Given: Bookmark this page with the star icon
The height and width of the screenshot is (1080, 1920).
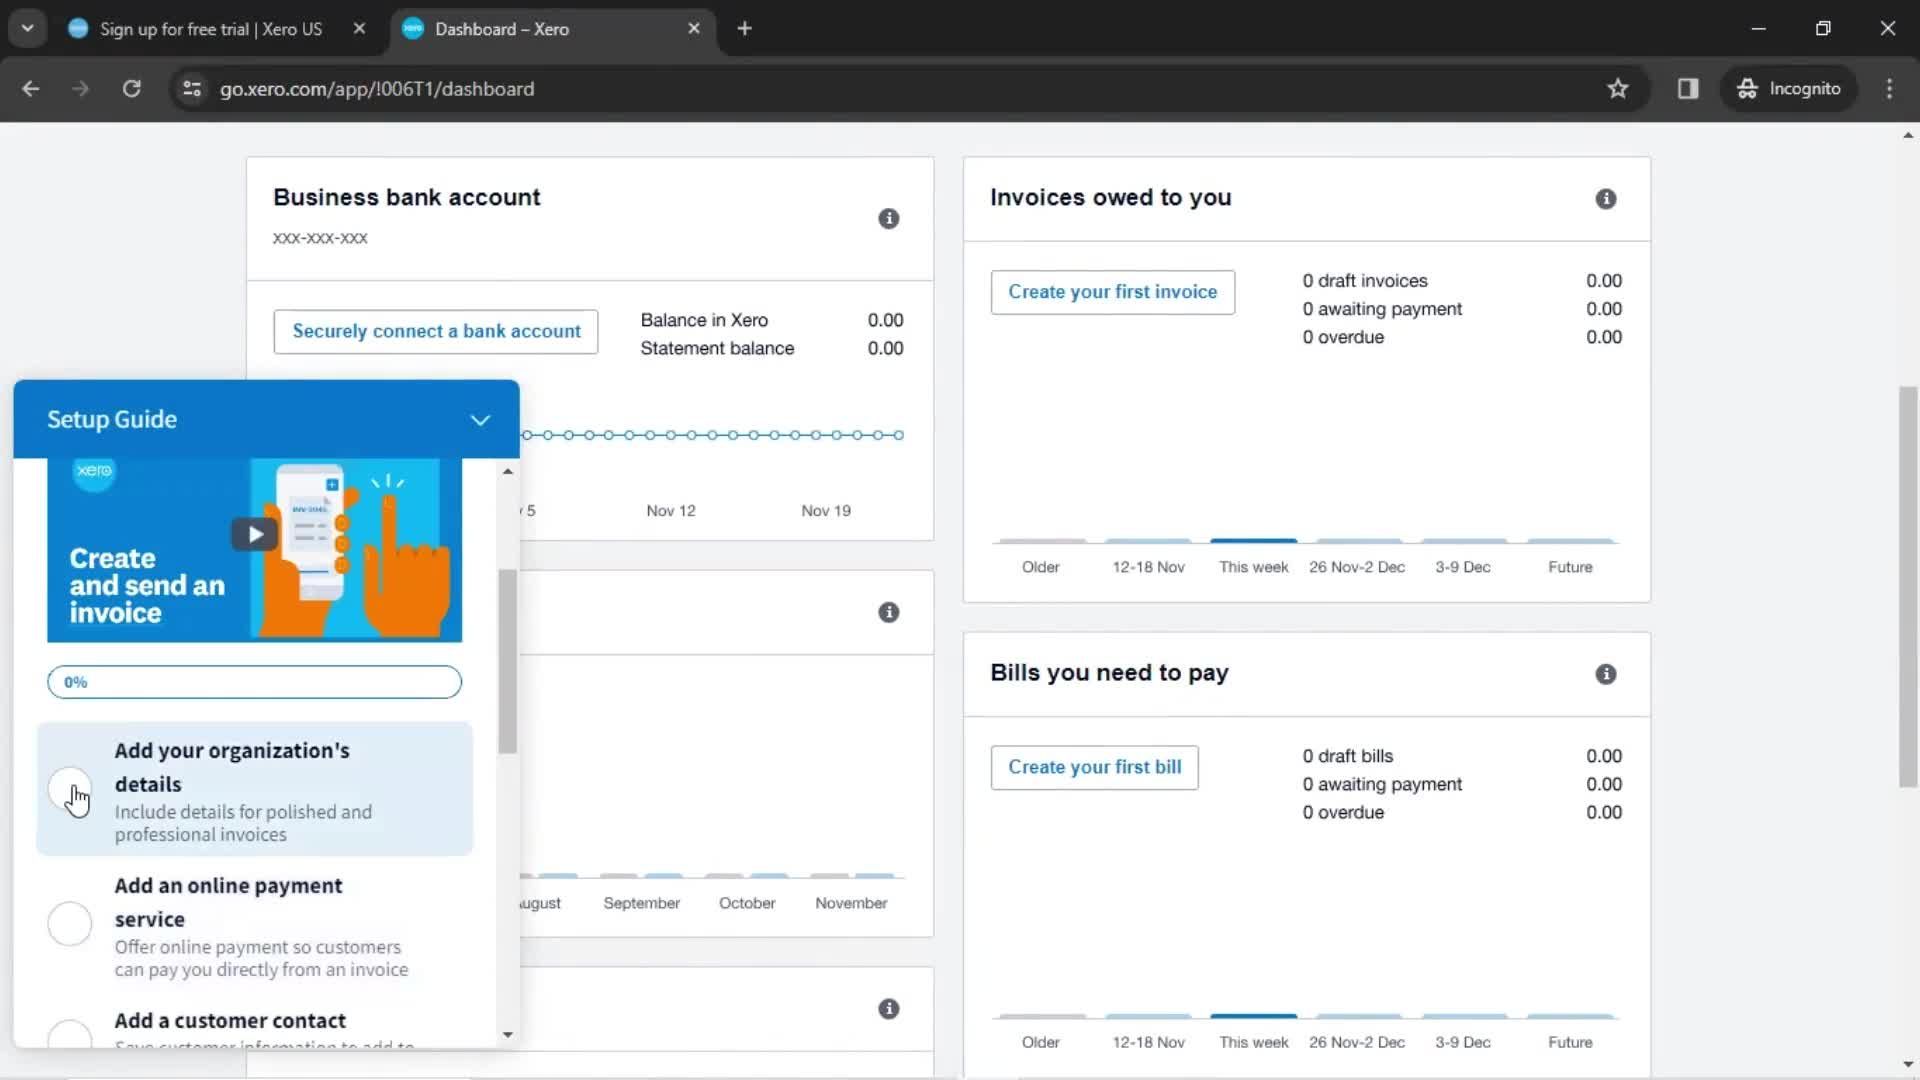Looking at the screenshot, I should (x=1617, y=88).
